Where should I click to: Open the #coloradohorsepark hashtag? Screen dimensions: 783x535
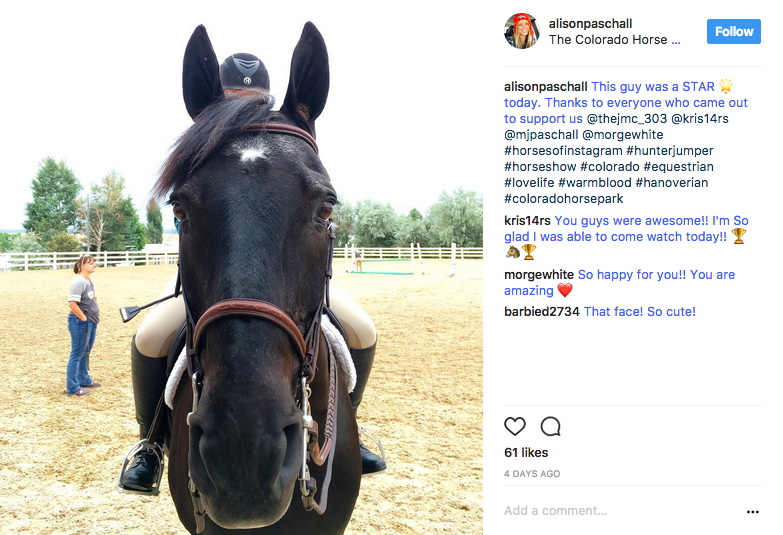(564, 198)
